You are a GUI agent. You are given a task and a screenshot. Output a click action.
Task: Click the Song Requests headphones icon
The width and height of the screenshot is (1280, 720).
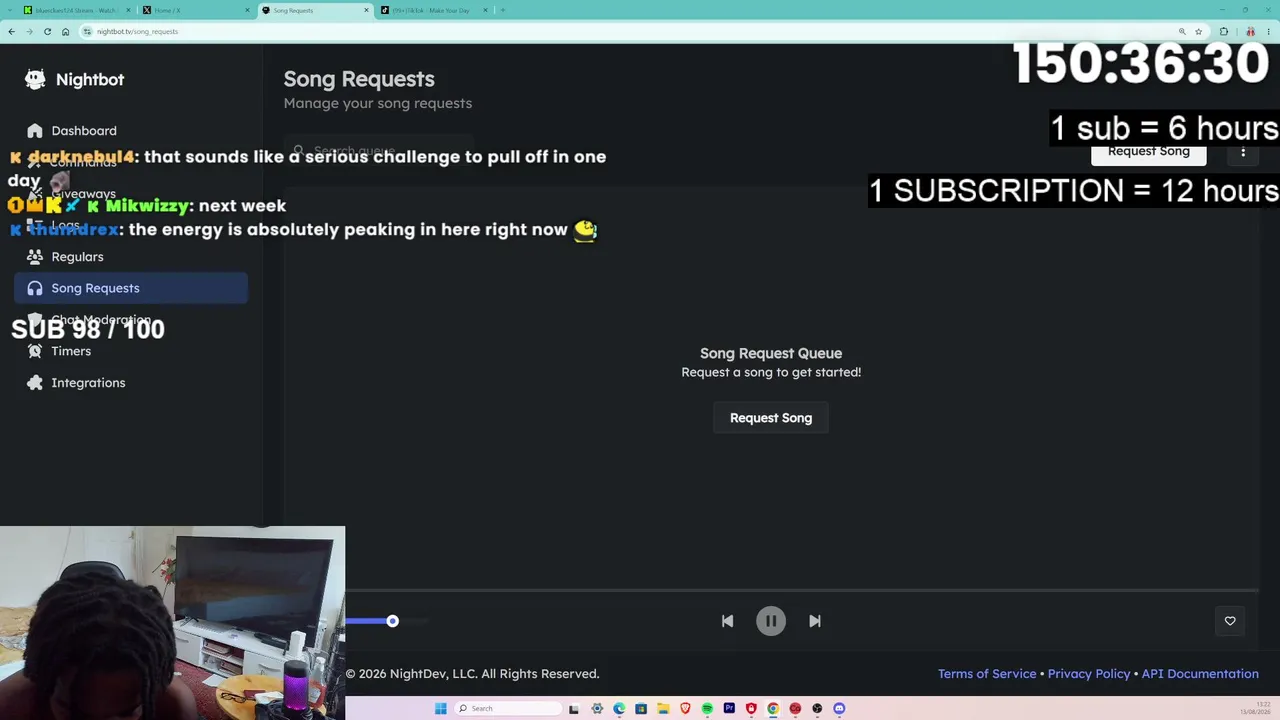tap(35, 288)
